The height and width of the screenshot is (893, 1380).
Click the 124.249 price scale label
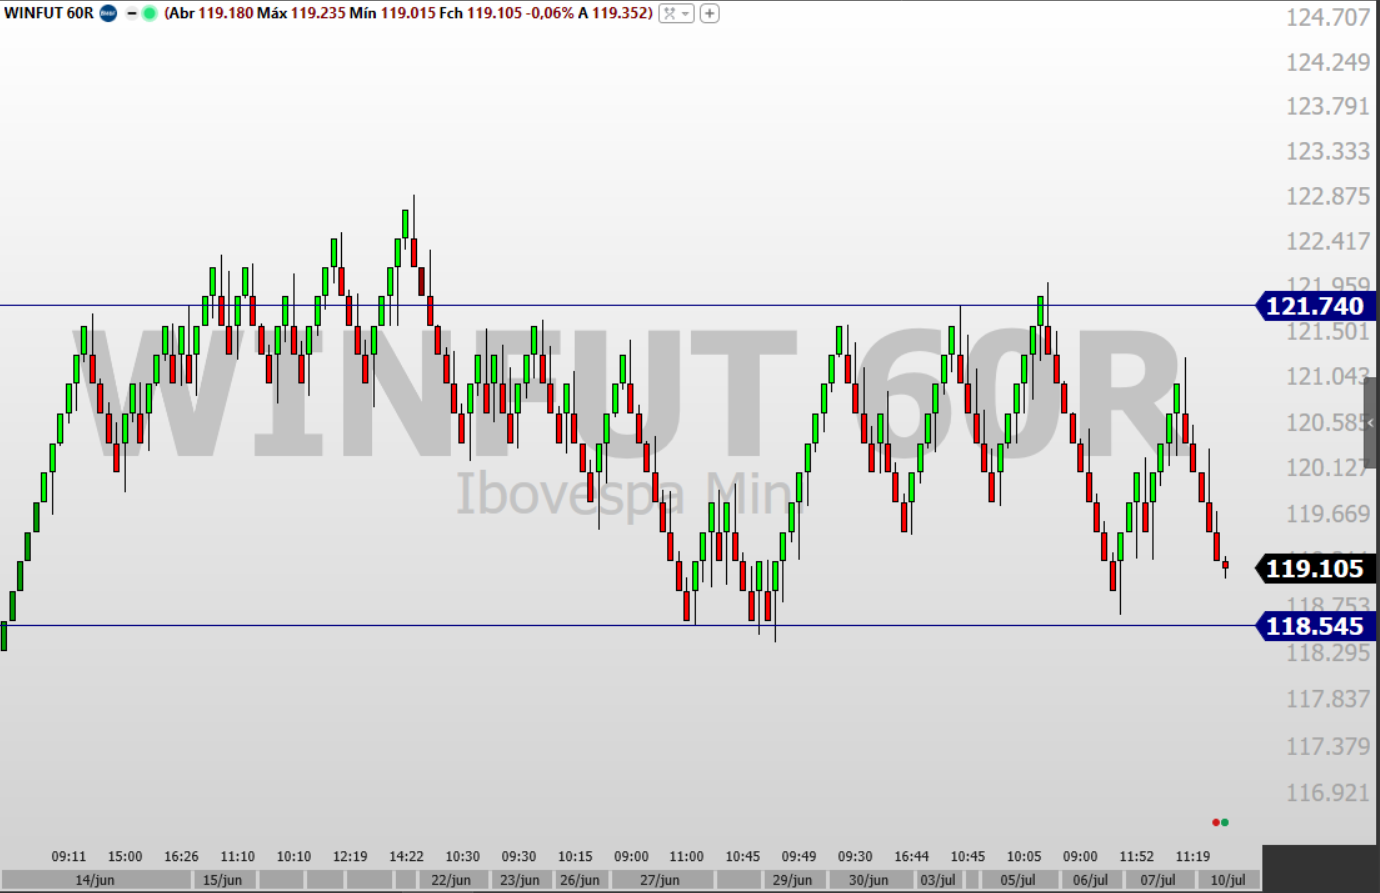1328,62
